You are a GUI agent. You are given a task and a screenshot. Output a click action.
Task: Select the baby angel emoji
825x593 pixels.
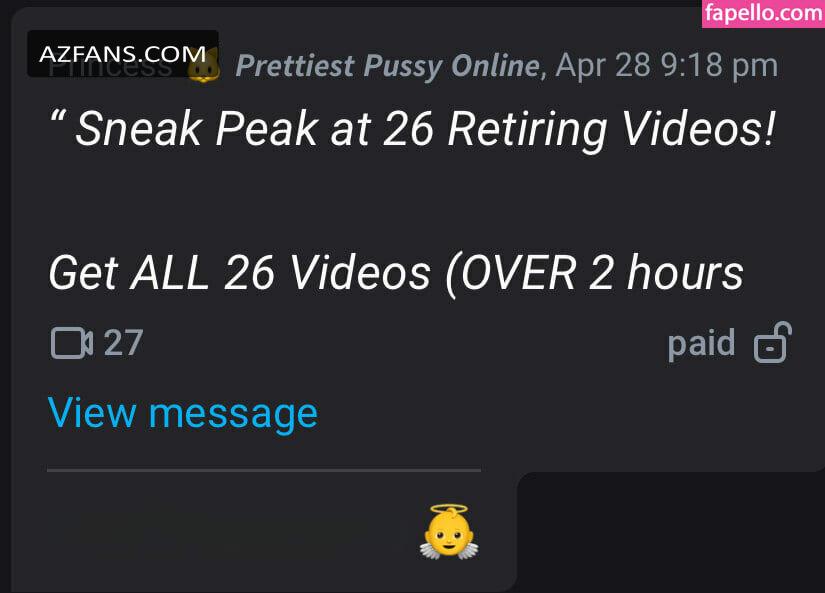point(449,532)
